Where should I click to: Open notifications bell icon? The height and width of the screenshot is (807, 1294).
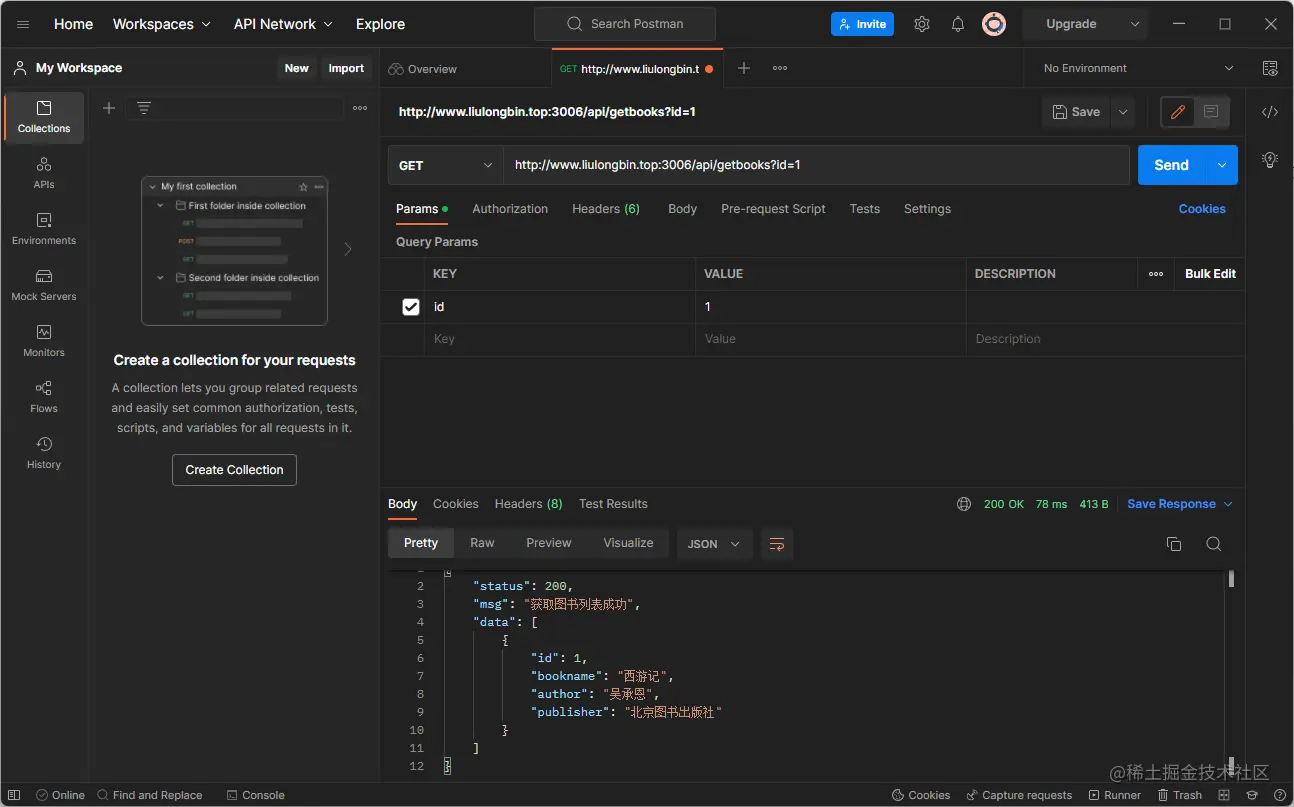pos(958,24)
